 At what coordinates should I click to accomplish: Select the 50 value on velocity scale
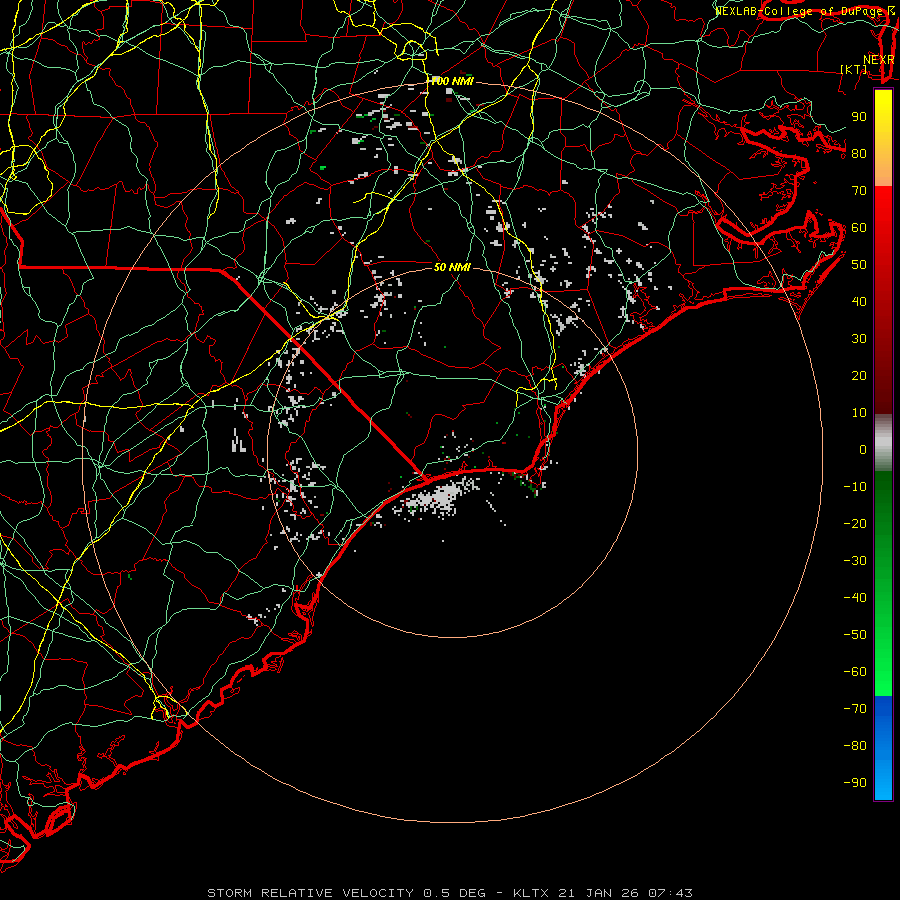pos(859,265)
